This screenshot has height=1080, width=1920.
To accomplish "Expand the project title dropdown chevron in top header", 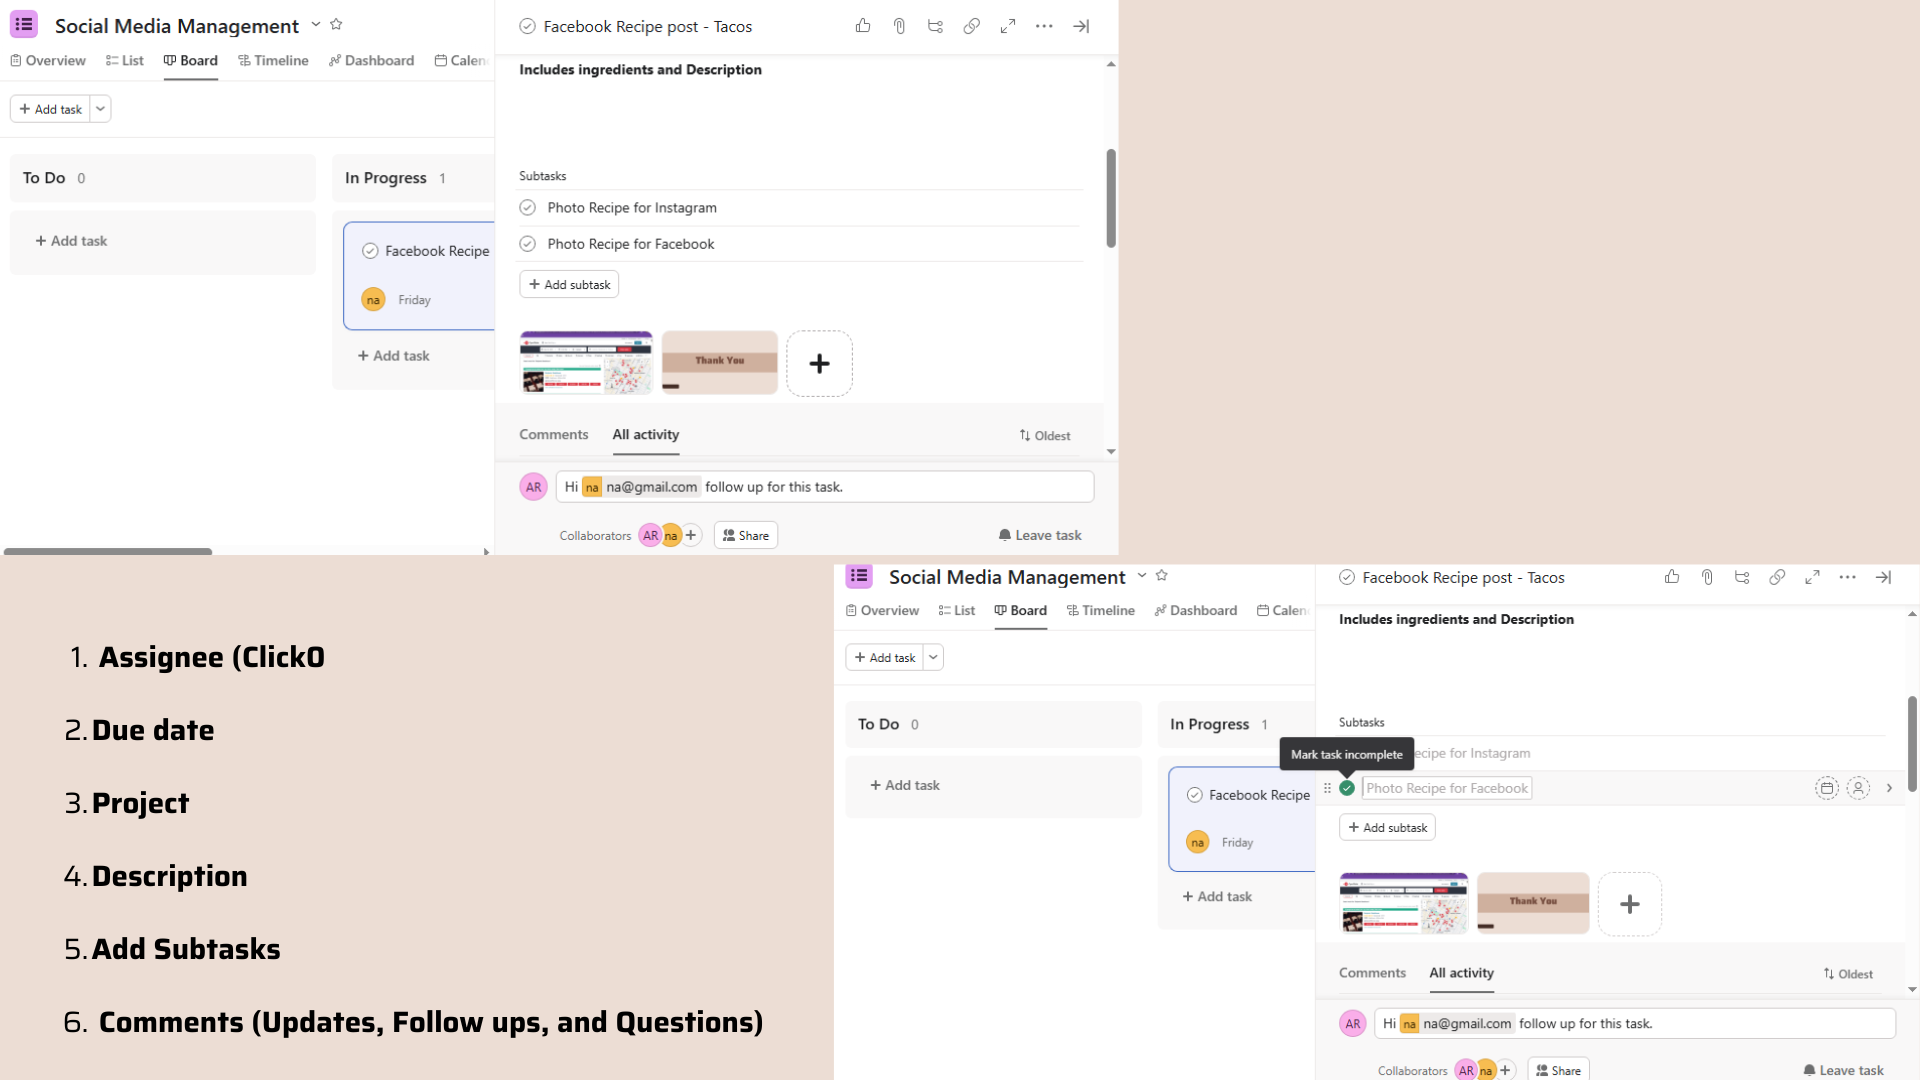I will [316, 24].
